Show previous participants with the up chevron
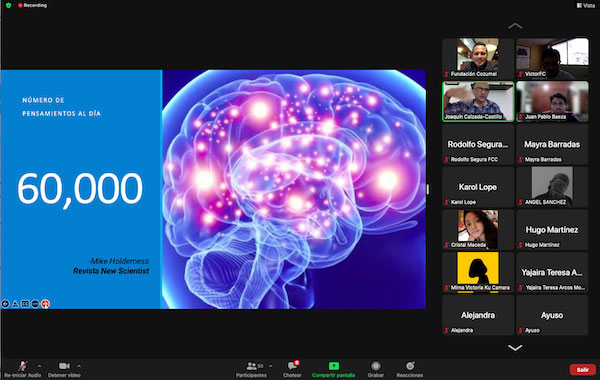Image resolution: width=600 pixels, height=380 pixels. (515, 26)
